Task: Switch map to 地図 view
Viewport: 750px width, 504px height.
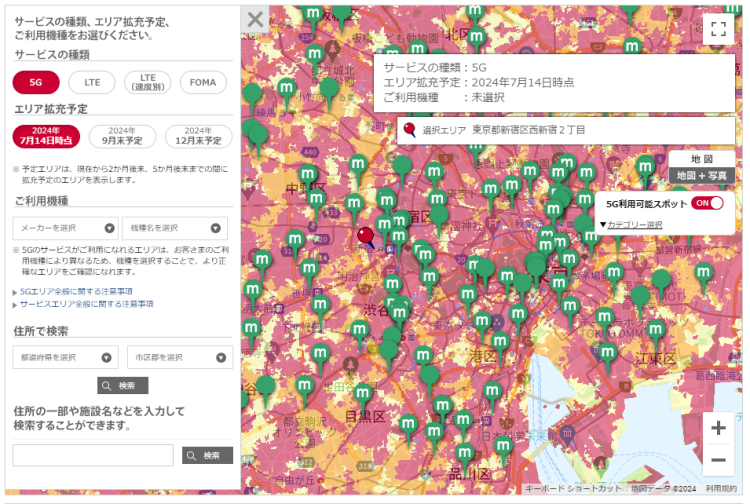Action: (702, 159)
